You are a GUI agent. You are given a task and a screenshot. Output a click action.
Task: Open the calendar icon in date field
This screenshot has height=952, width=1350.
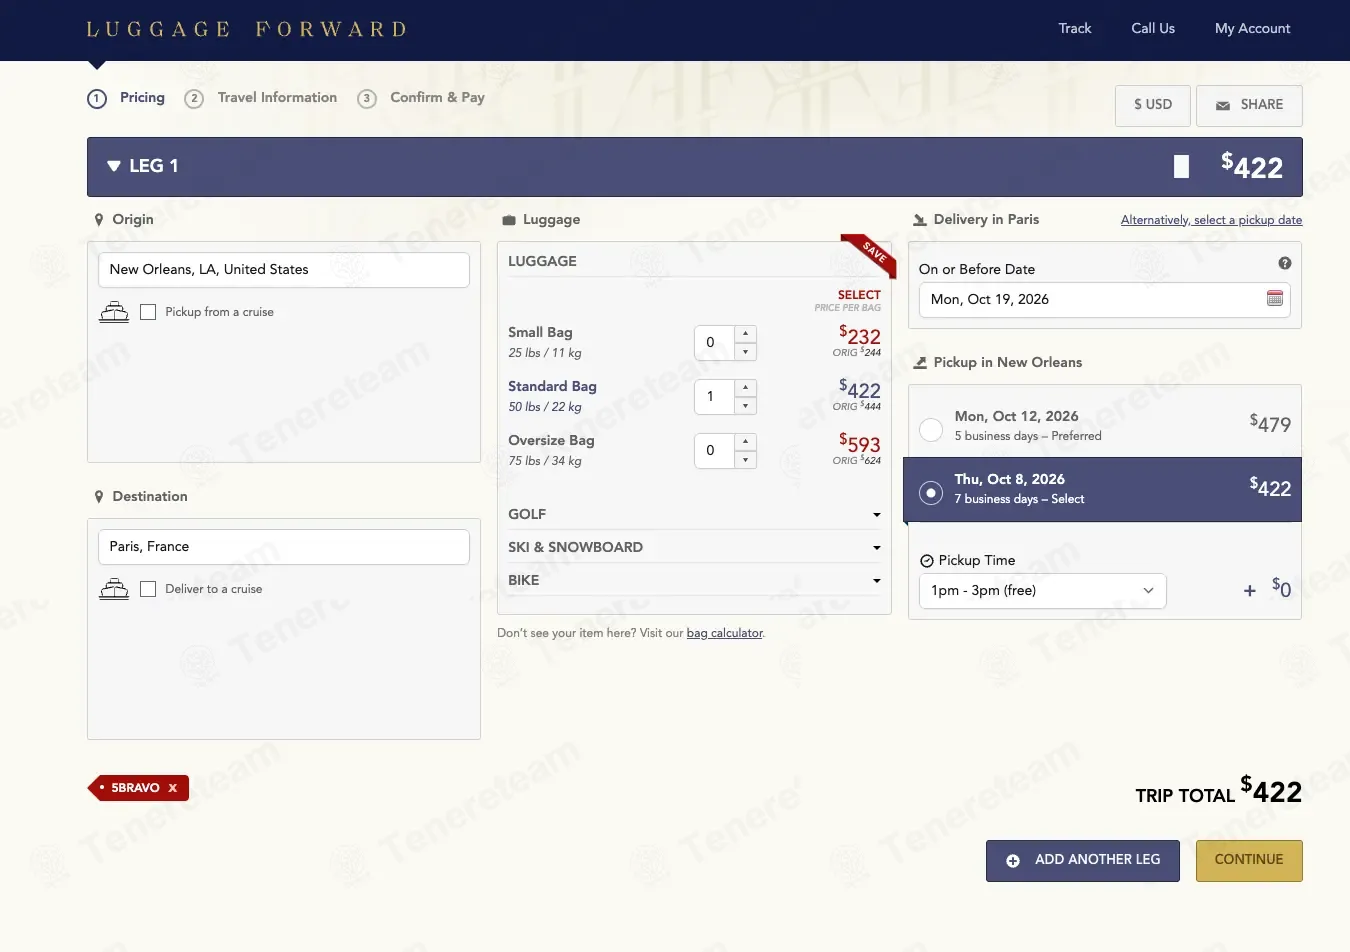(x=1275, y=299)
